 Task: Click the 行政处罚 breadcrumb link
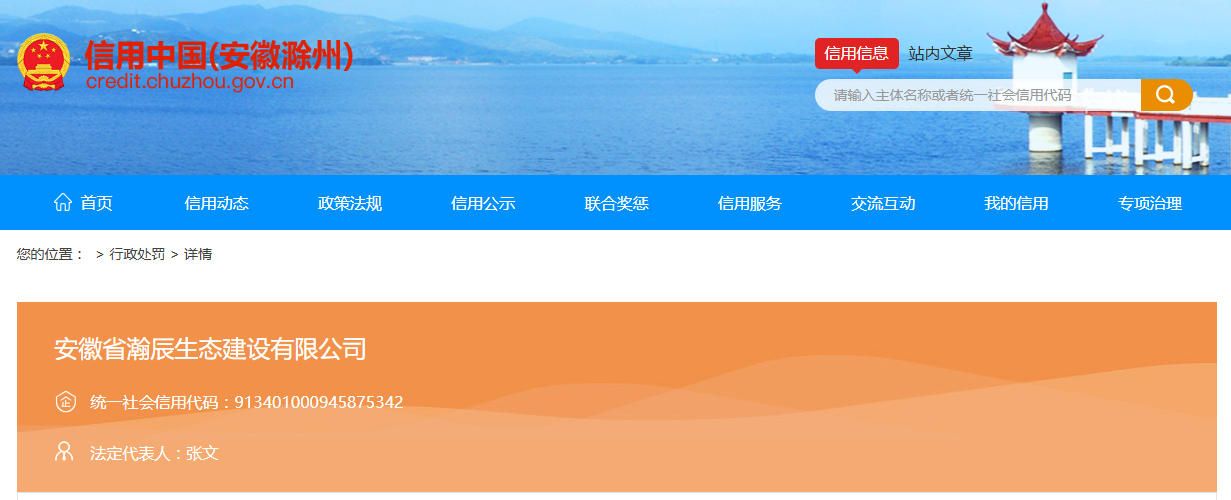point(137,254)
